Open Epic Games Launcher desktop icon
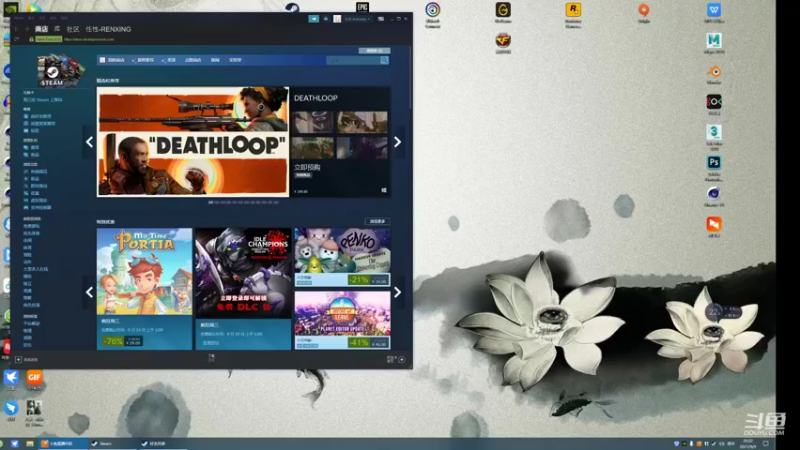The width and height of the screenshot is (800, 450). coord(362,7)
